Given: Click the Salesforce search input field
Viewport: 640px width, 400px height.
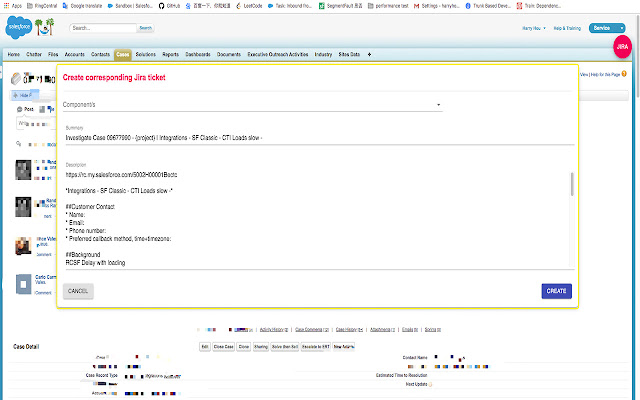Looking at the screenshot, I should [x=103, y=28].
